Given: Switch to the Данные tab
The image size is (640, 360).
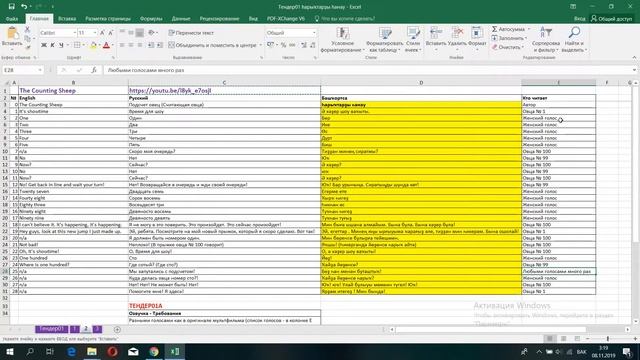Looking at the screenshot, I should (181, 19).
